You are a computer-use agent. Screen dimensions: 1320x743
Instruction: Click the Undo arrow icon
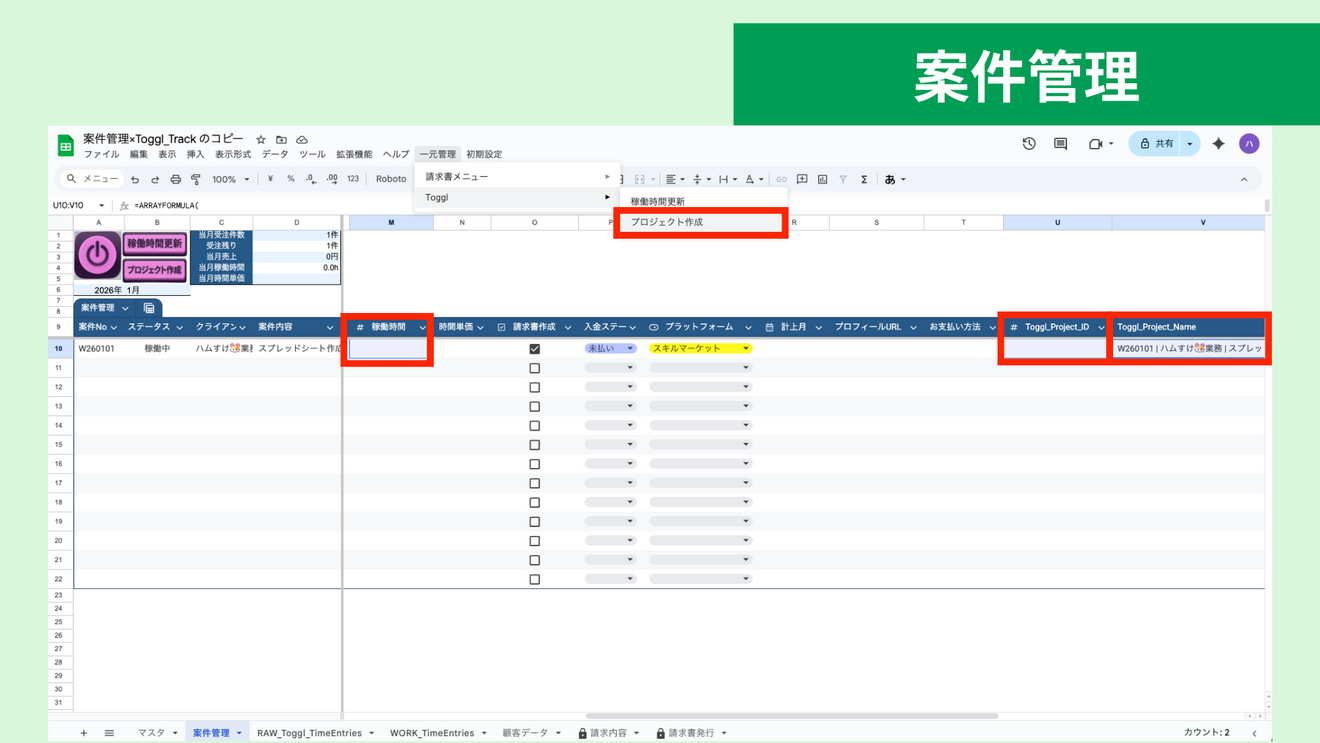point(135,180)
